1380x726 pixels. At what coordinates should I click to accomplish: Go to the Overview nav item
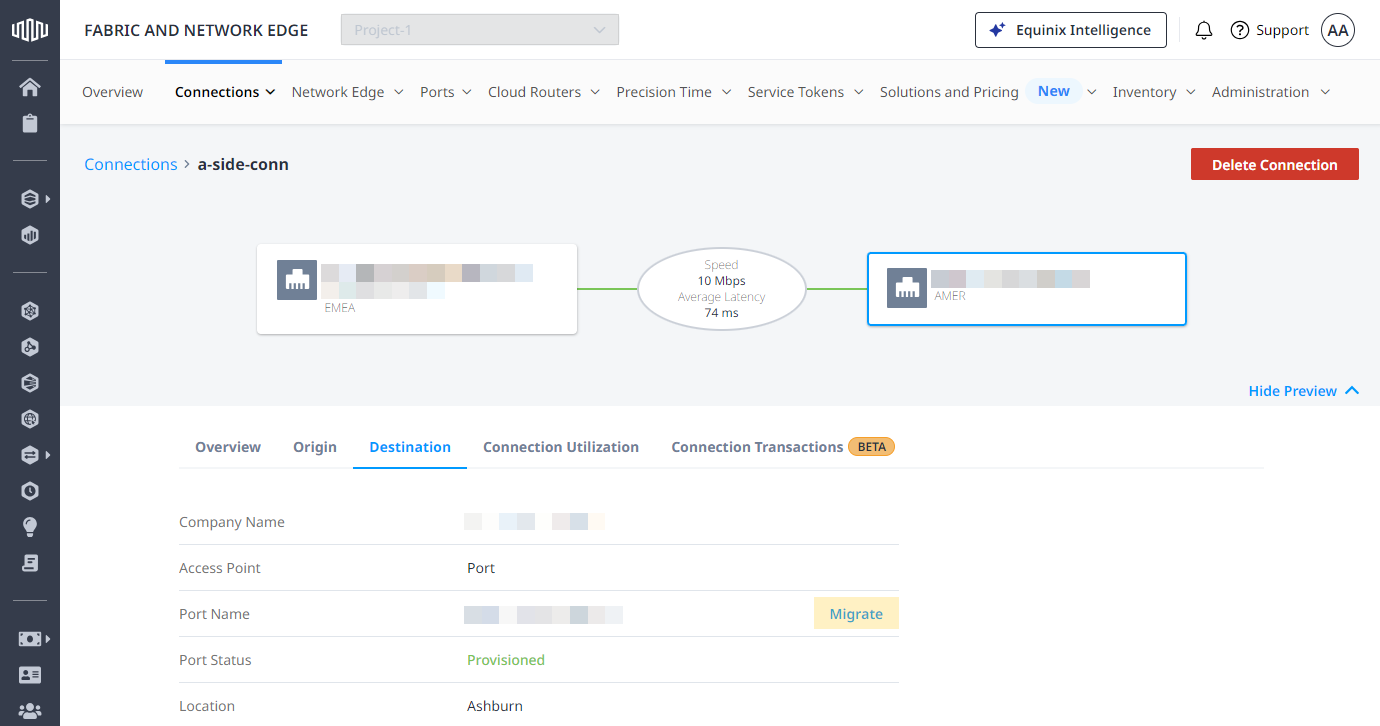pos(112,92)
